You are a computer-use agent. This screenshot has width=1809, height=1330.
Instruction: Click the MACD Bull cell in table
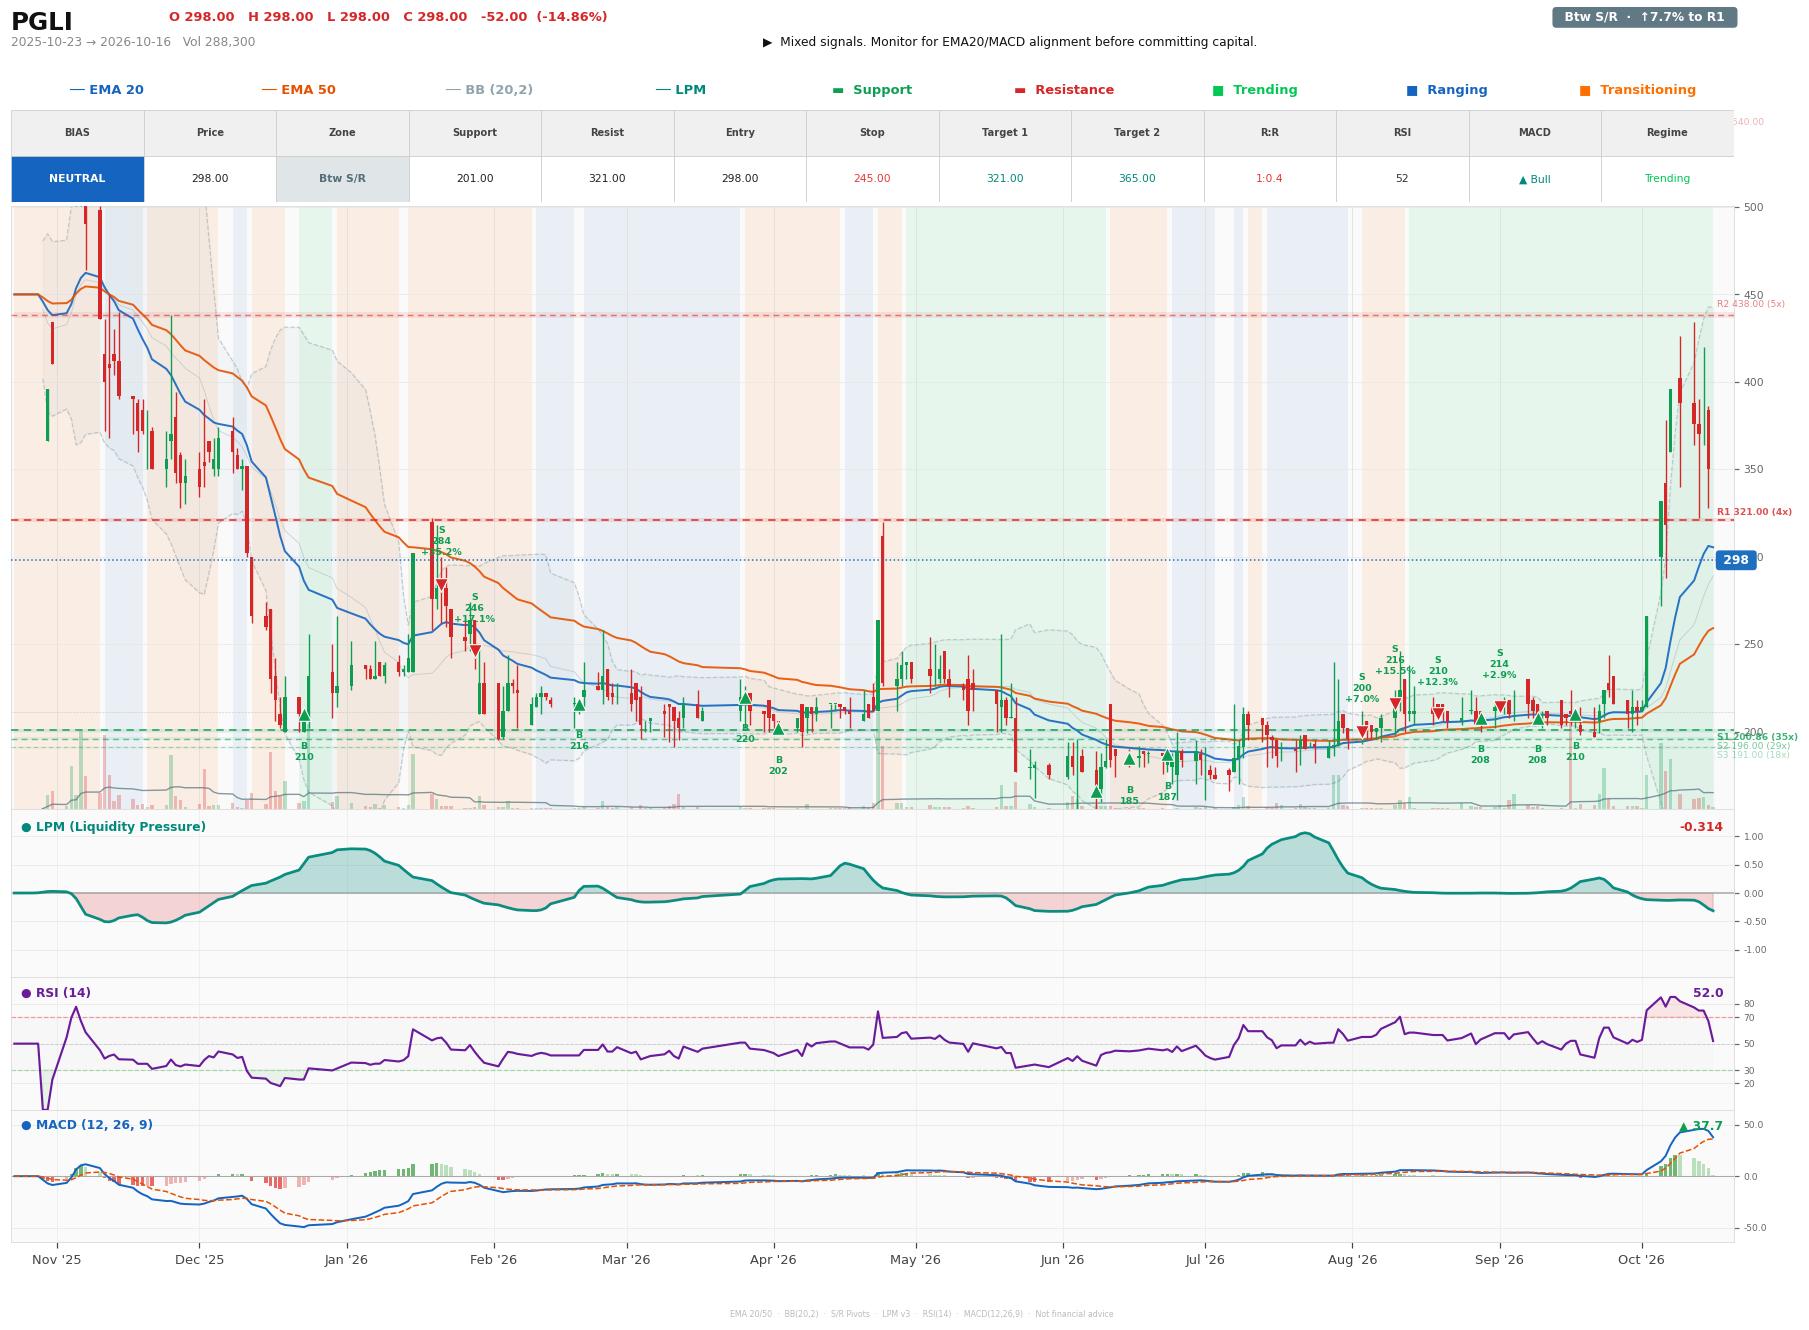click(1534, 179)
